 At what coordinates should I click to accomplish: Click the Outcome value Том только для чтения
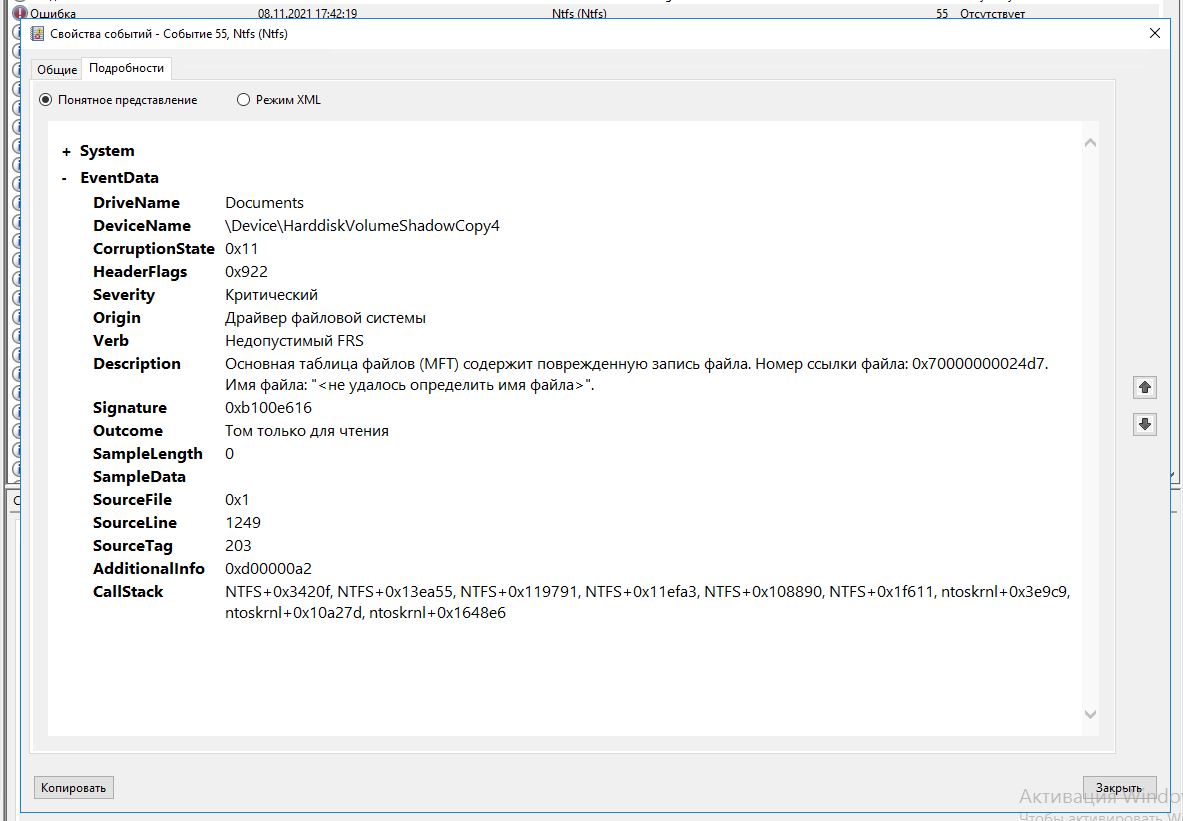307,431
